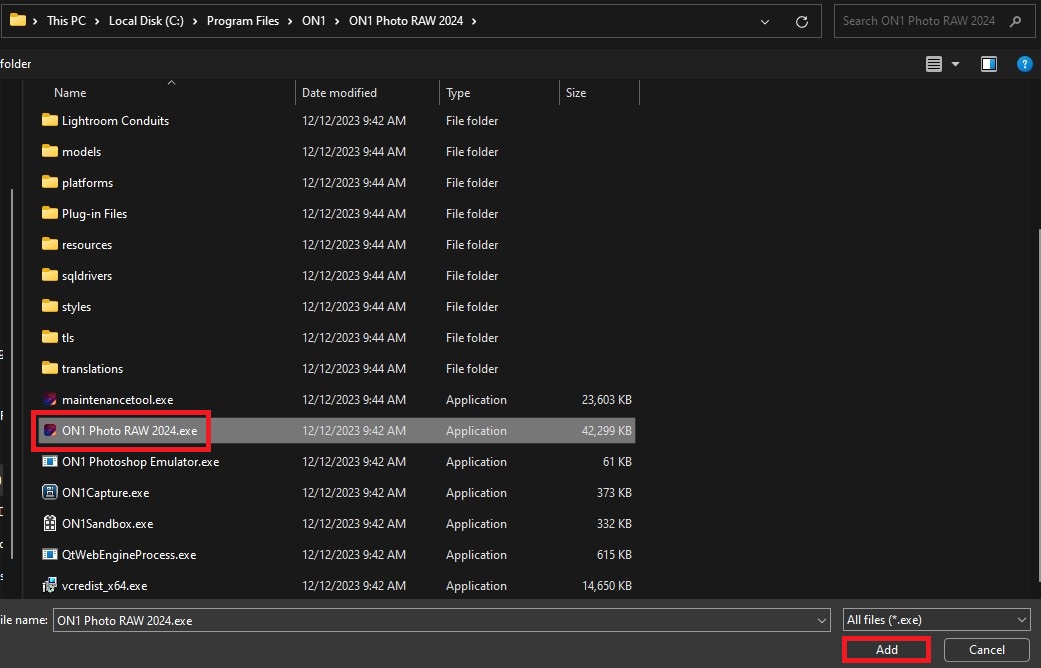Go to the ON1 breadcrumb folder
Image resolution: width=1041 pixels, height=668 pixels.
[313, 21]
